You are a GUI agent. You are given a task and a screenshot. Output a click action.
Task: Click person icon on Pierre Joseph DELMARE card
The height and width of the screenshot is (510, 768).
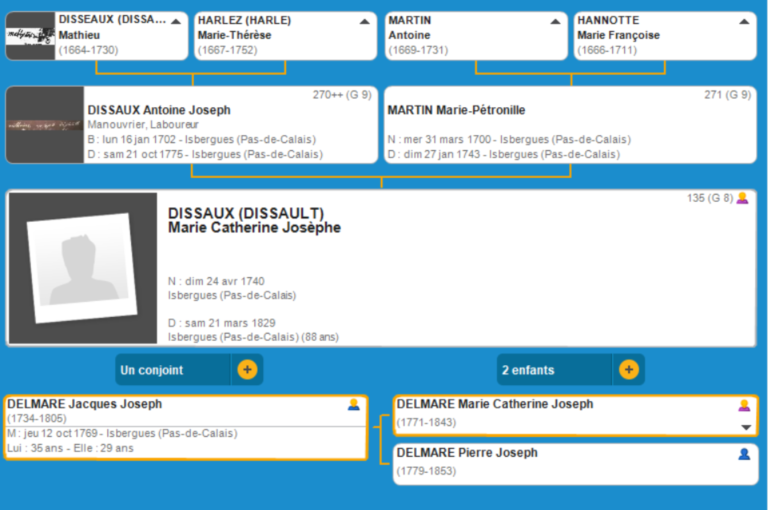point(743,454)
